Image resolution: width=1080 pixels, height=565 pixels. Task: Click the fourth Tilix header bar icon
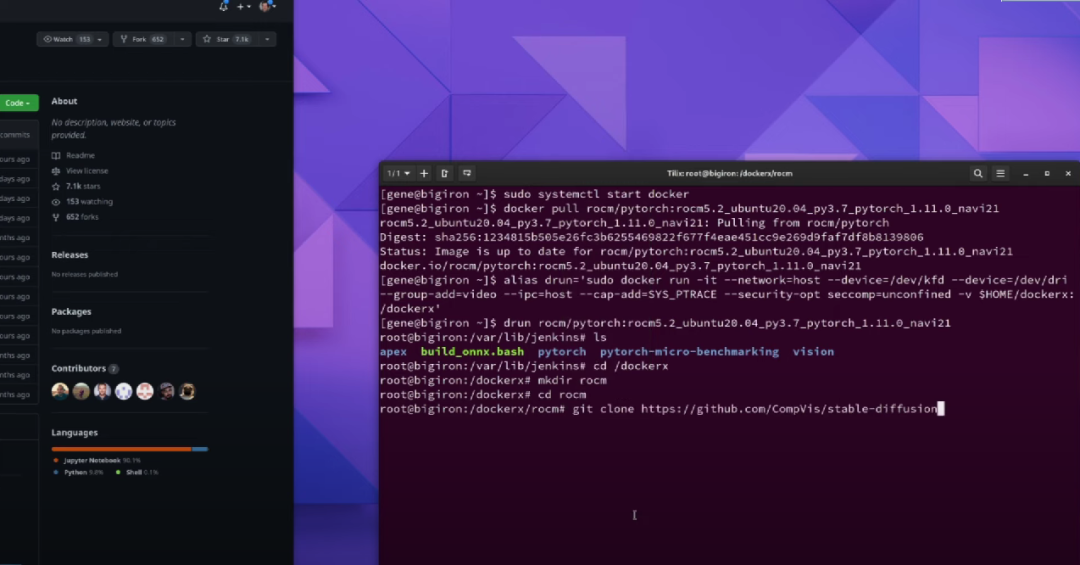coord(467,174)
